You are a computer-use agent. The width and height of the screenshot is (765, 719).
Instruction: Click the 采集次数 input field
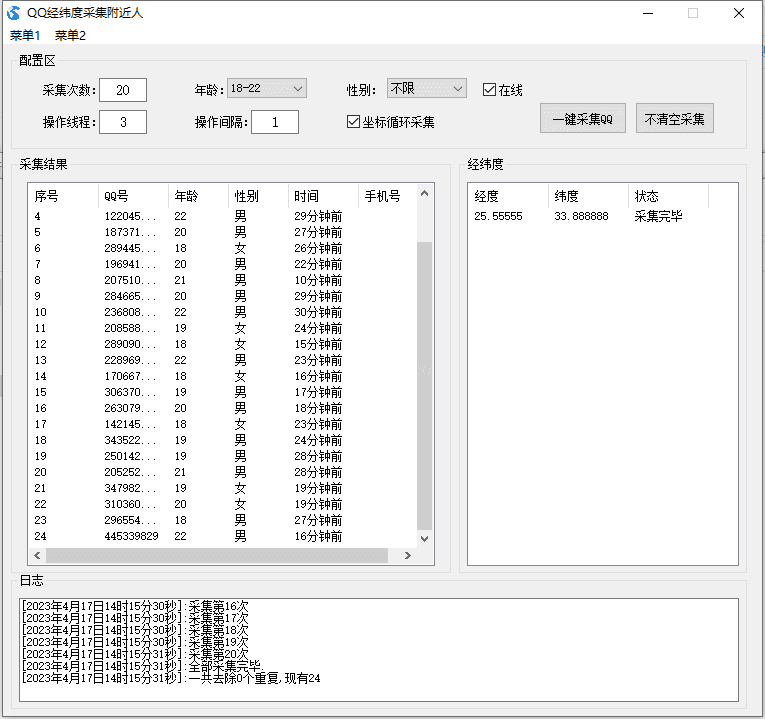[x=123, y=90]
